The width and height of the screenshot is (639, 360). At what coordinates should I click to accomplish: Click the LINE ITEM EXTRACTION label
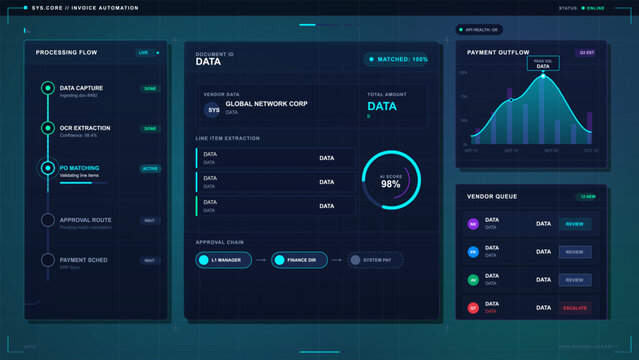(x=227, y=138)
